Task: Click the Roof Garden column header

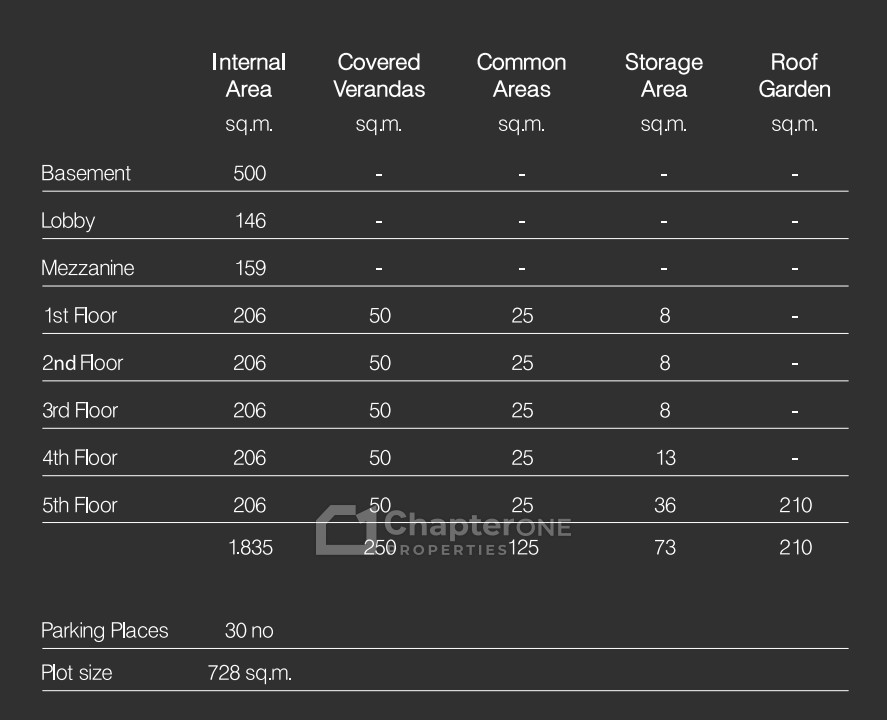Action: pyautogui.click(x=794, y=76)
